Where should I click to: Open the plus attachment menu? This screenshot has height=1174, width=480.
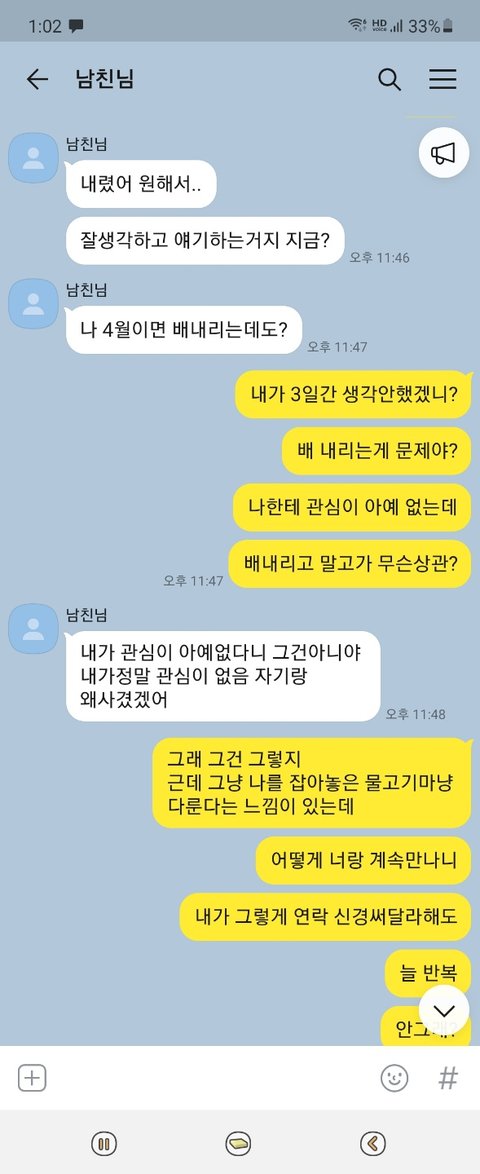pos(32,1078)
